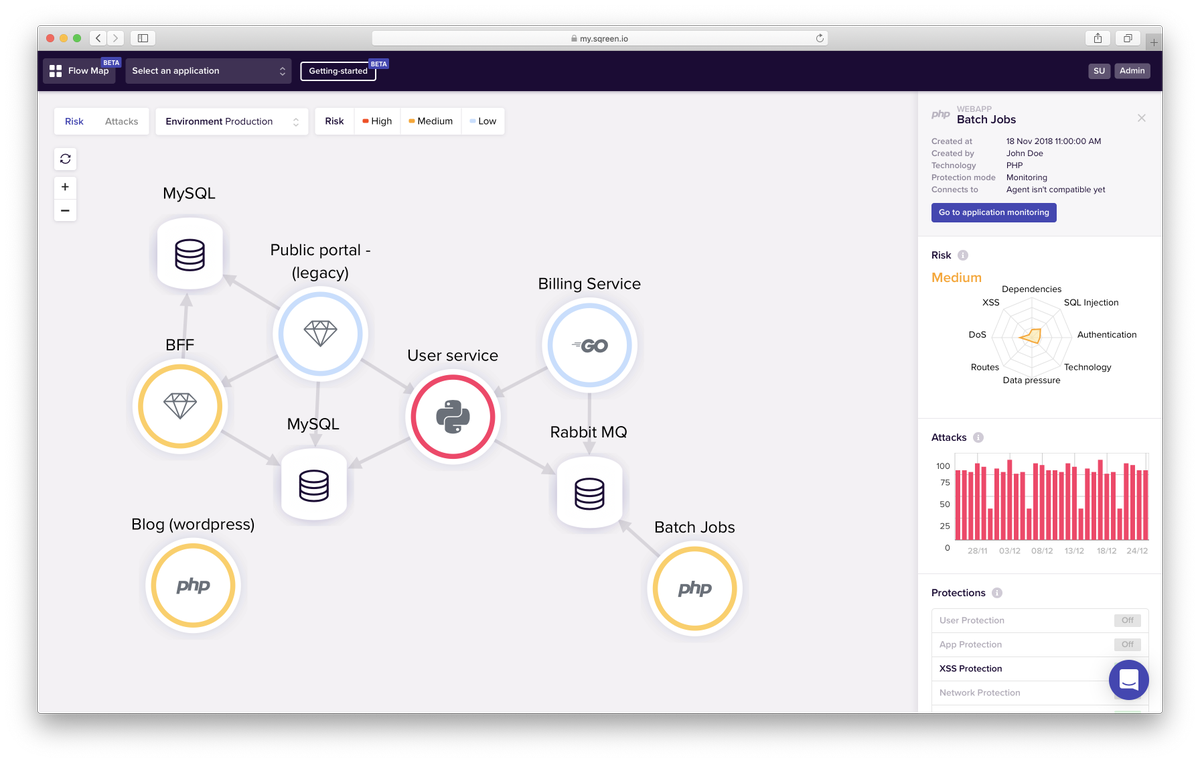
Task: Click the Monitoring protection mode value
Action: point(1026,177)
